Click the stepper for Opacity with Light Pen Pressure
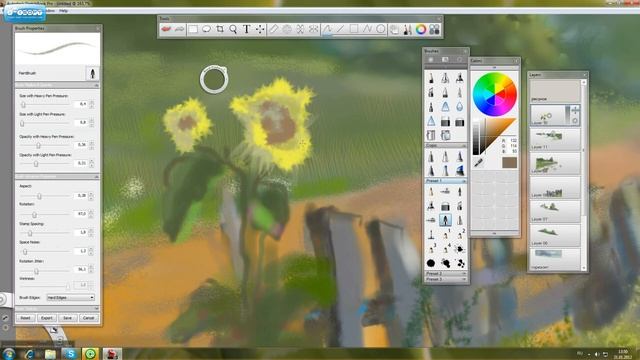640x360 pixels. 91,163
